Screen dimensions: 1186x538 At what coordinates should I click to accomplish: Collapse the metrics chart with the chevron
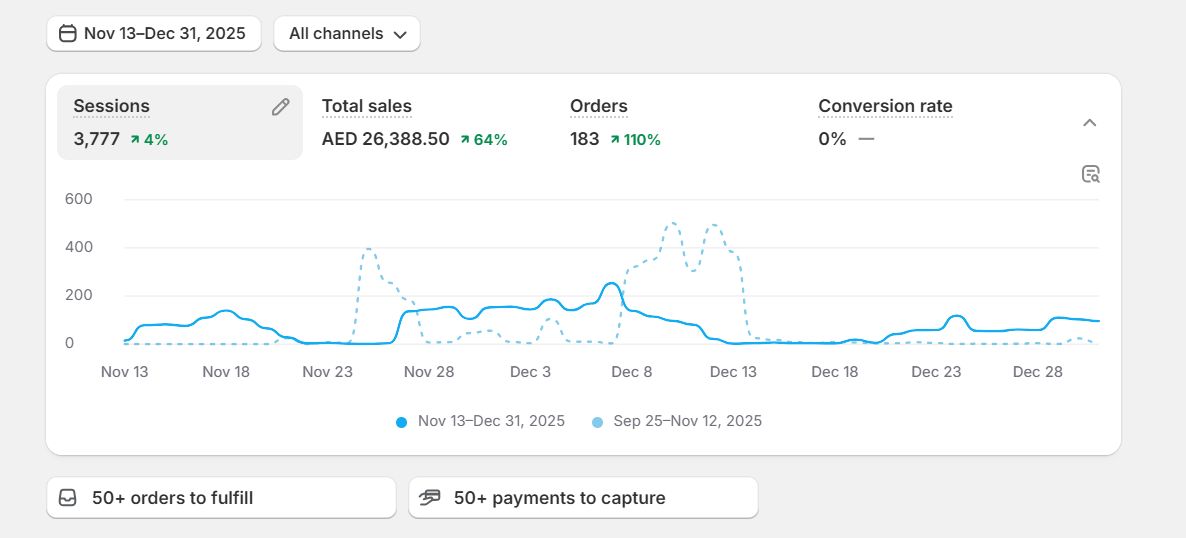click(x=1090, y=123)
